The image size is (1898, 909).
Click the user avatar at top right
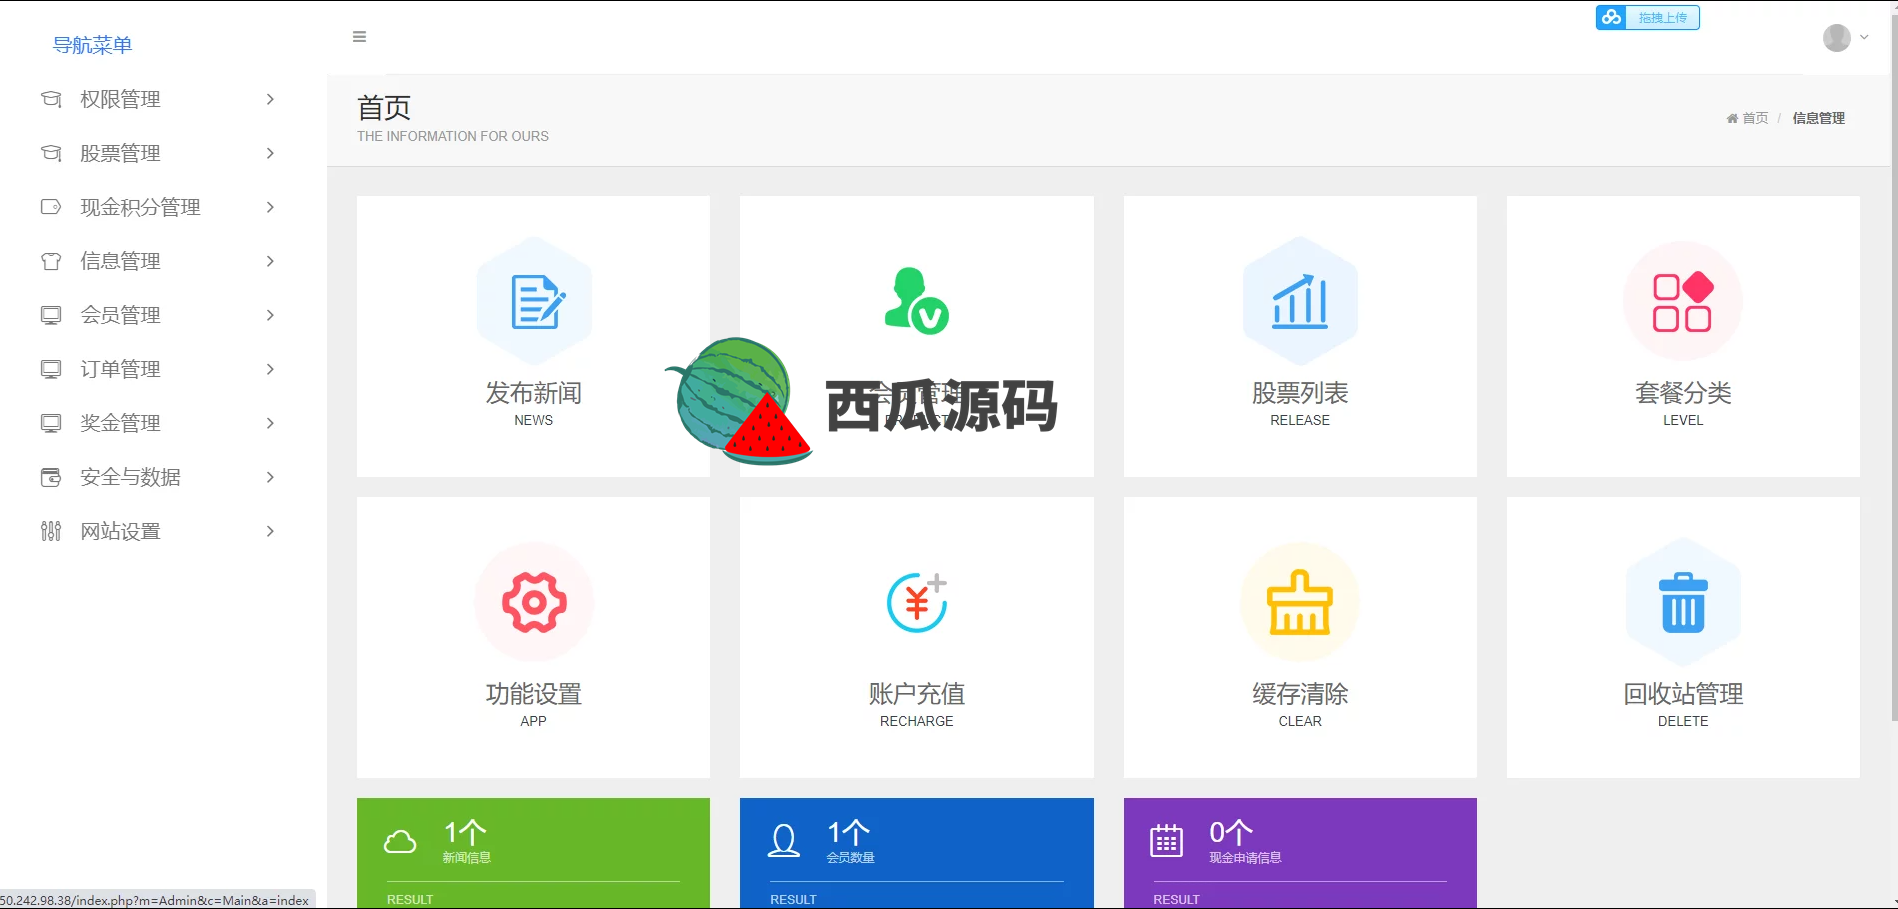pyautogui.click(x=1837, y=38)
